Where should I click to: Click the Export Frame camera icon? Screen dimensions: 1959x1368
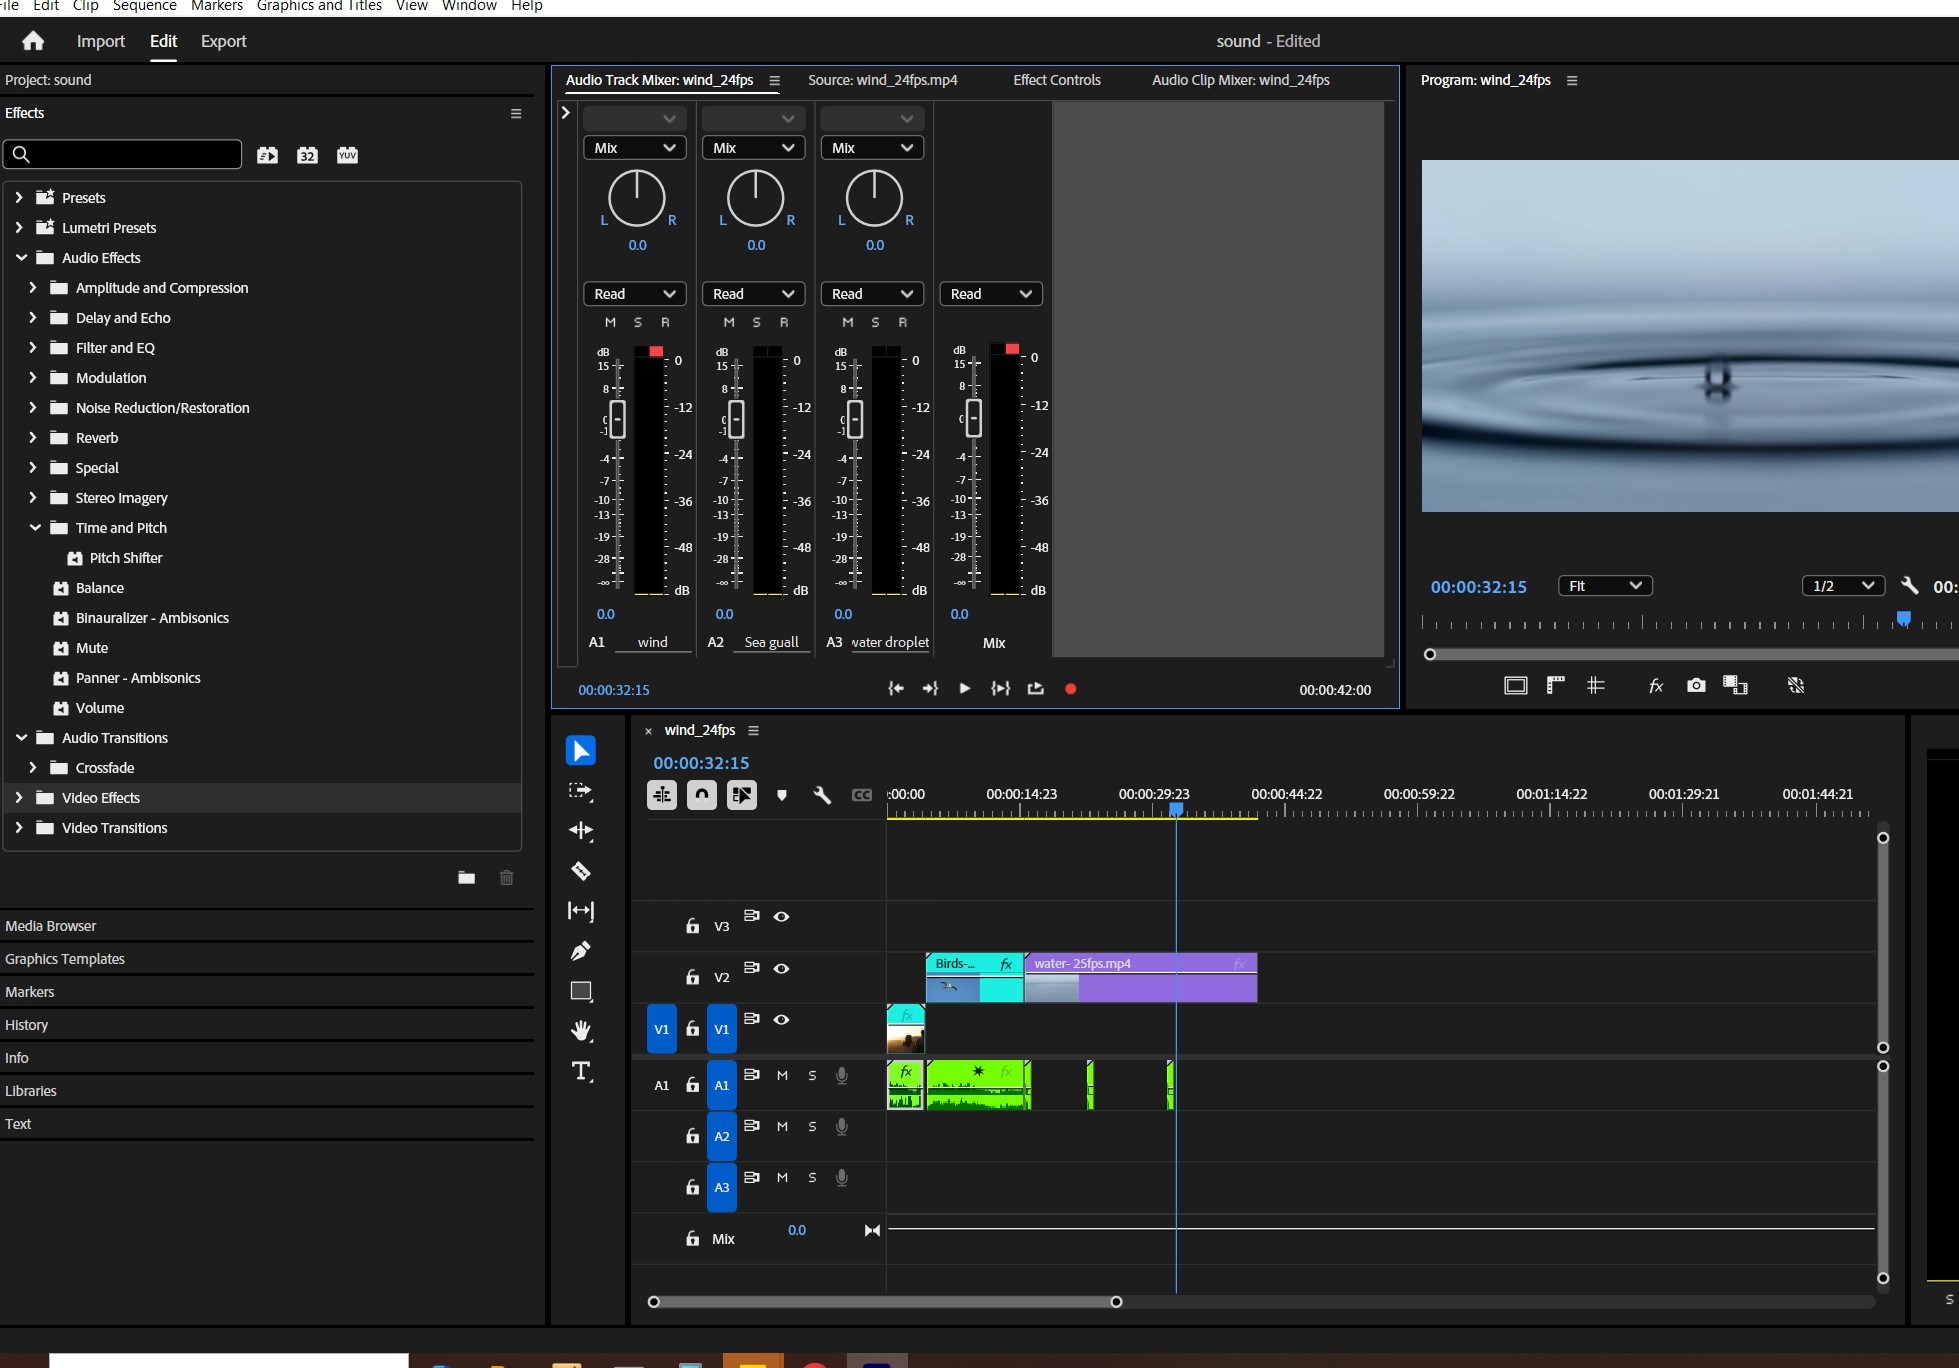(1696, 686)
